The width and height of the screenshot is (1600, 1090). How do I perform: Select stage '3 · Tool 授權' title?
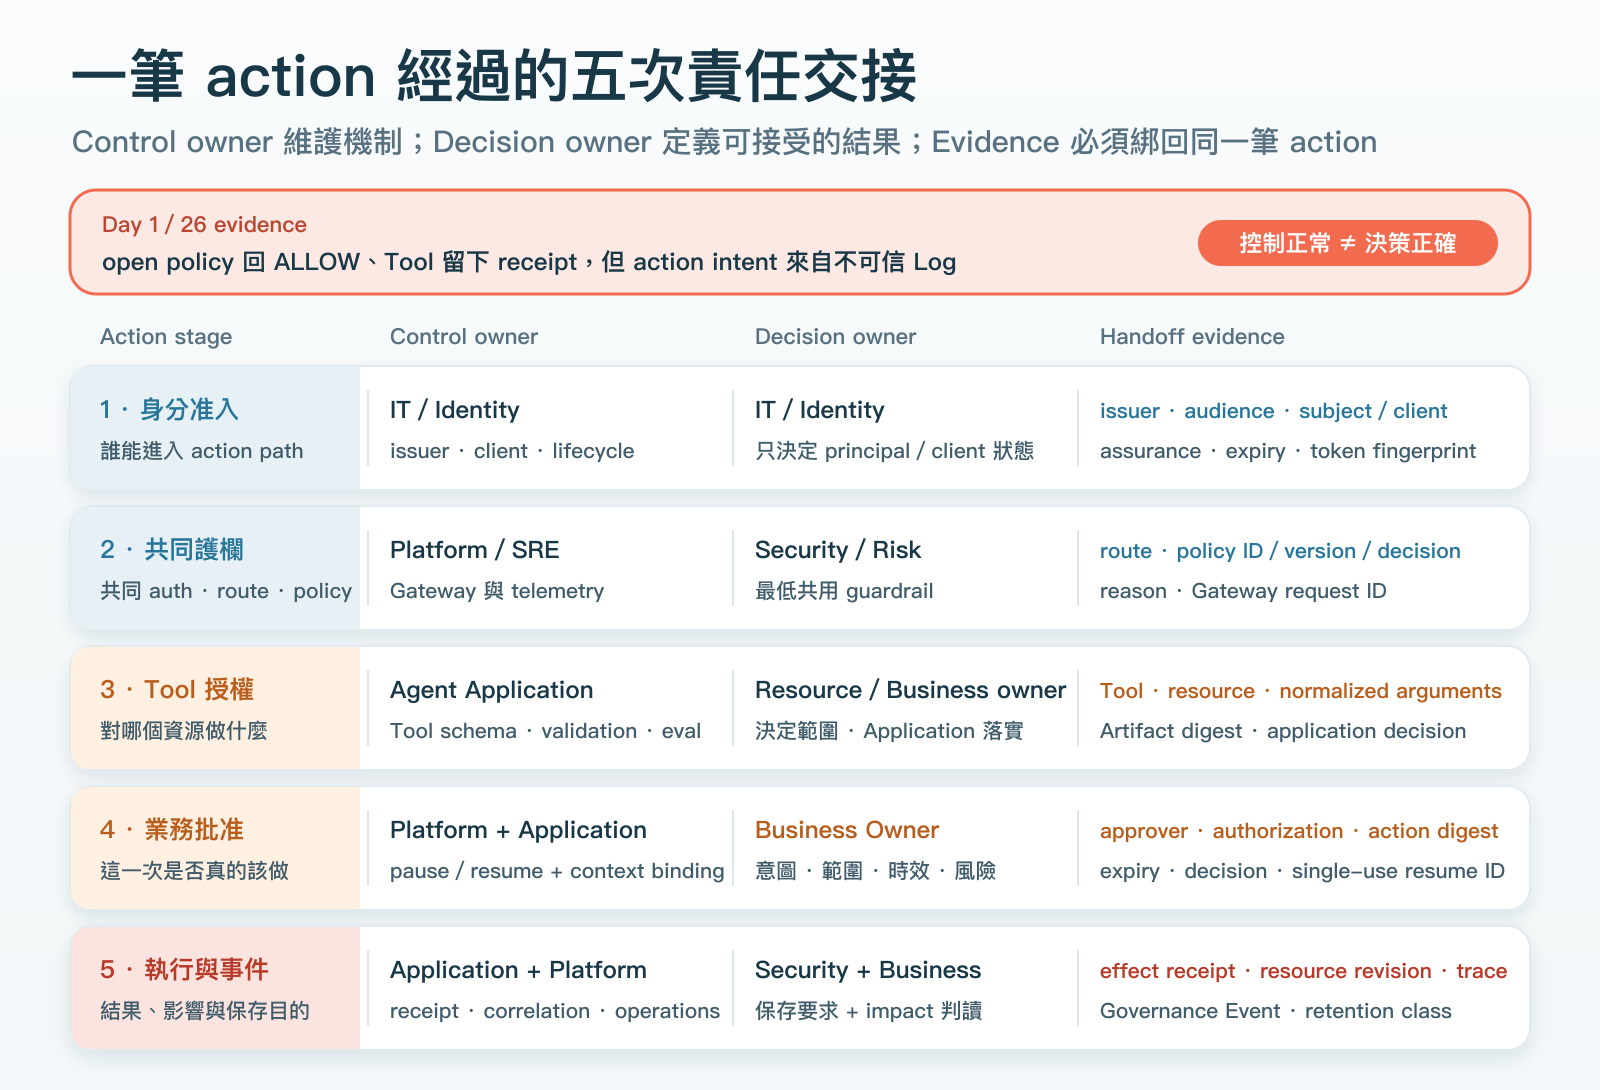point(177,690)
